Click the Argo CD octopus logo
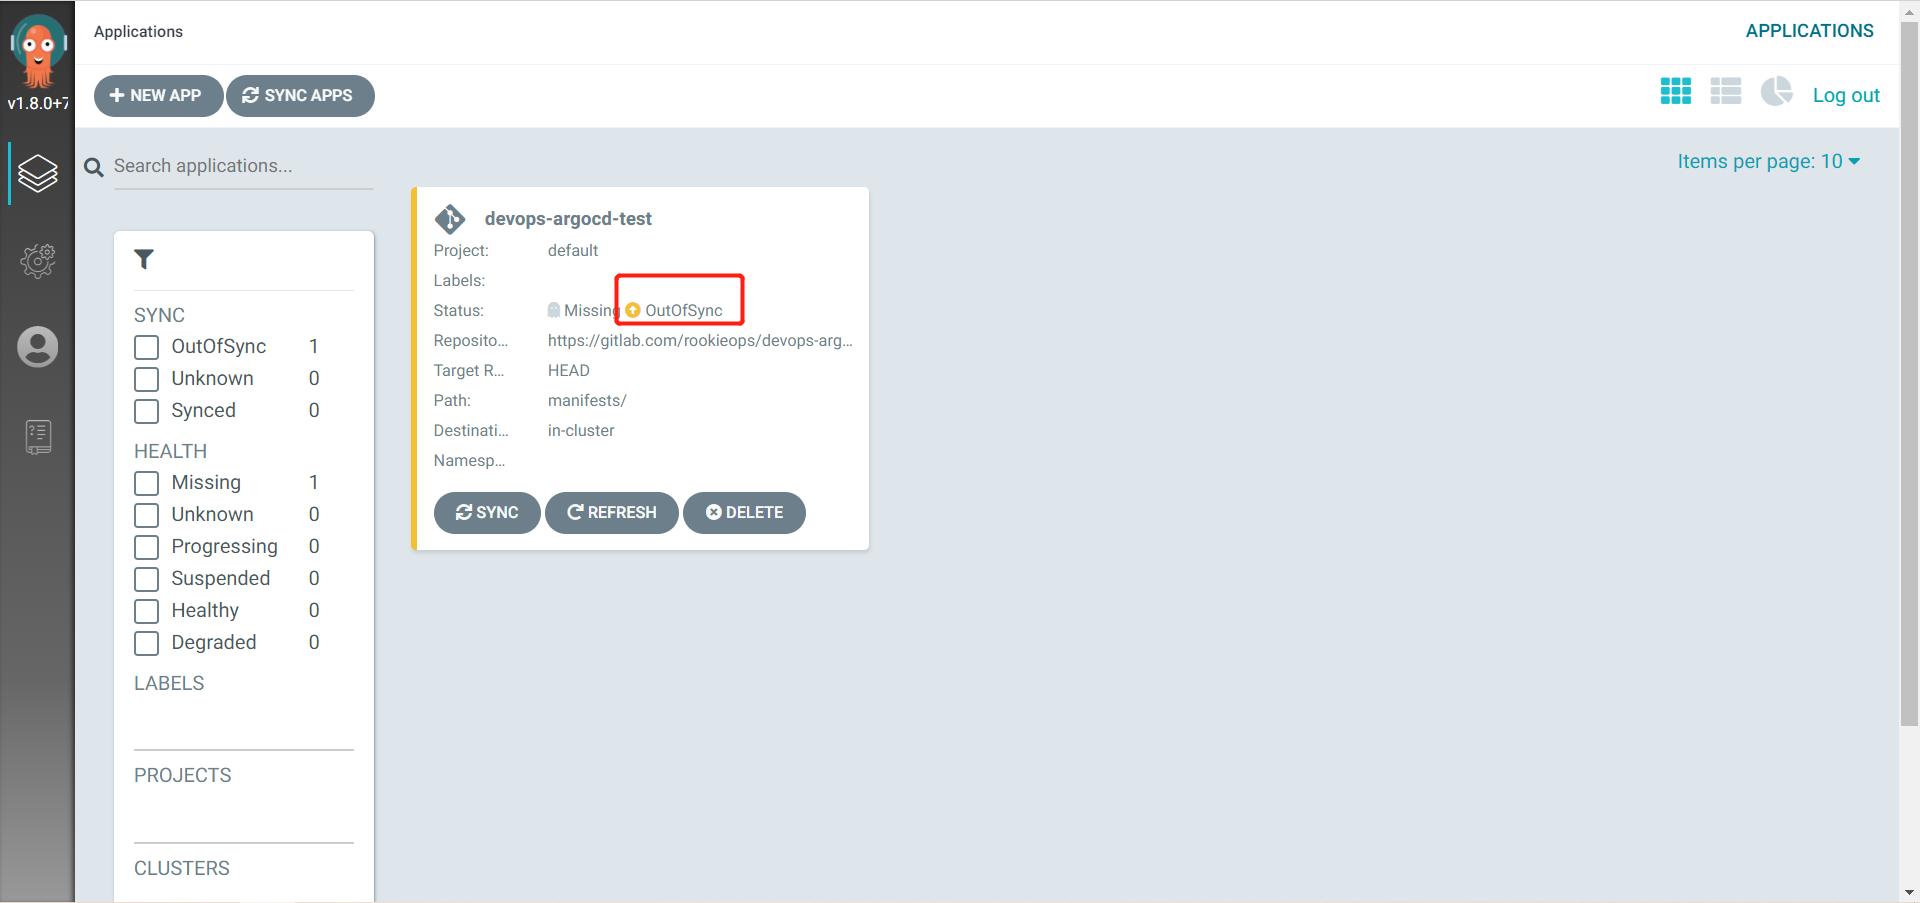This screenshot has height=903, width=1920. point(38,51)
